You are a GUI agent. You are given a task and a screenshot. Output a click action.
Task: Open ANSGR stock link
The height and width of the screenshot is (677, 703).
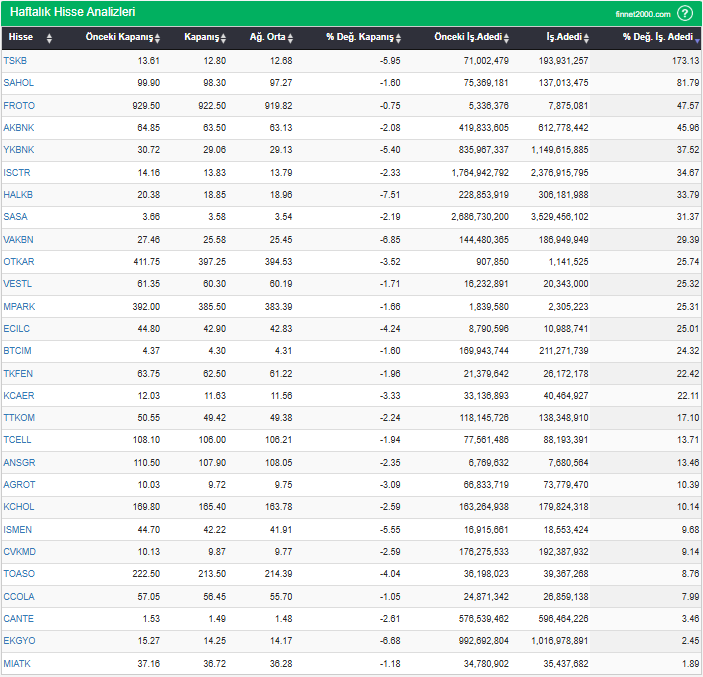(x=19, y=462)
